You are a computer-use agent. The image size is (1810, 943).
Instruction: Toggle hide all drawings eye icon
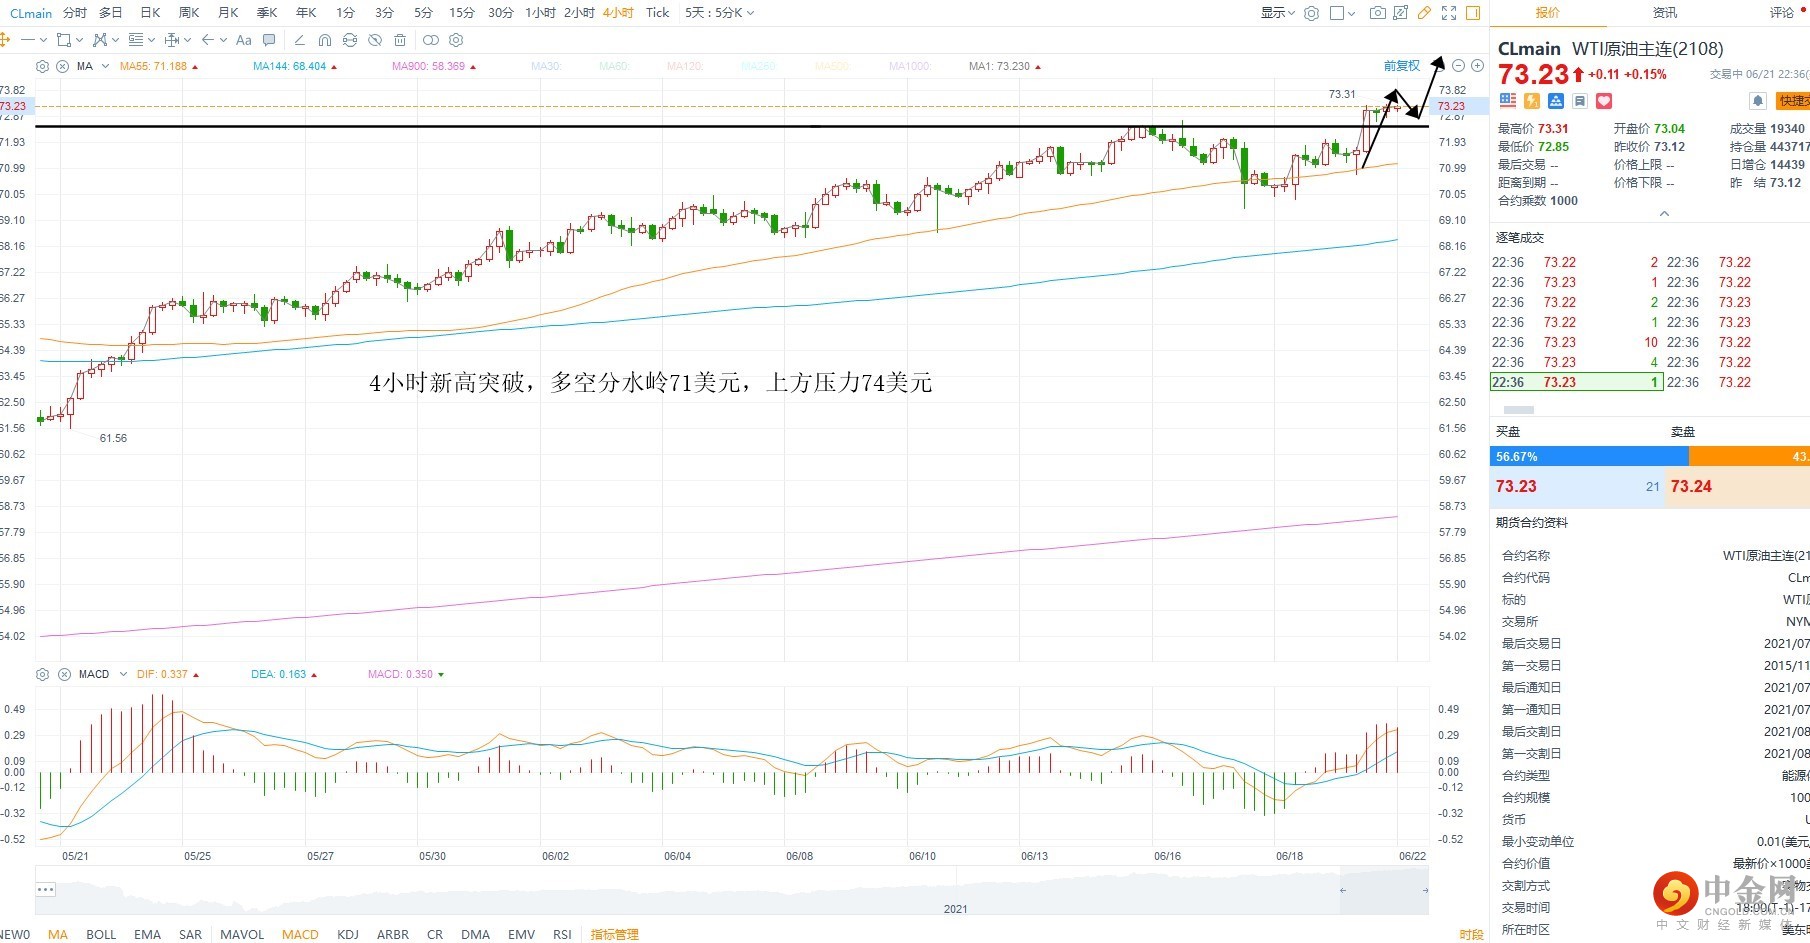point(375,40)
